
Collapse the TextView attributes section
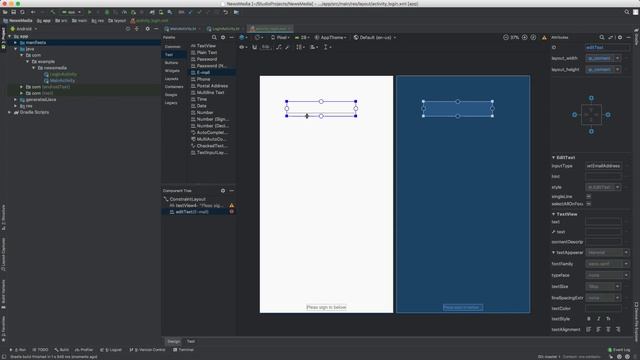pyautogui.click(x=554, y=214)
